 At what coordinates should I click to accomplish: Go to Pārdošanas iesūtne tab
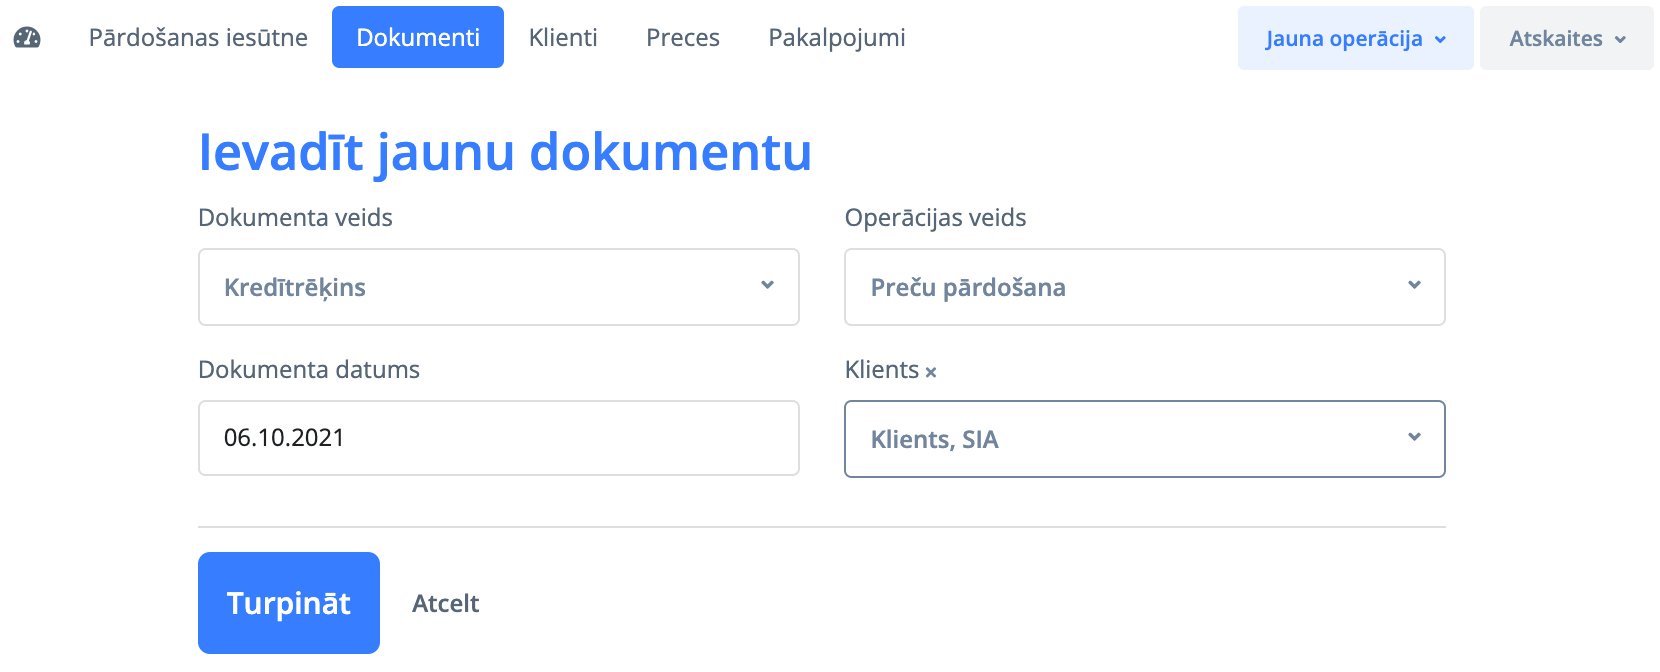tap(198, 38)
